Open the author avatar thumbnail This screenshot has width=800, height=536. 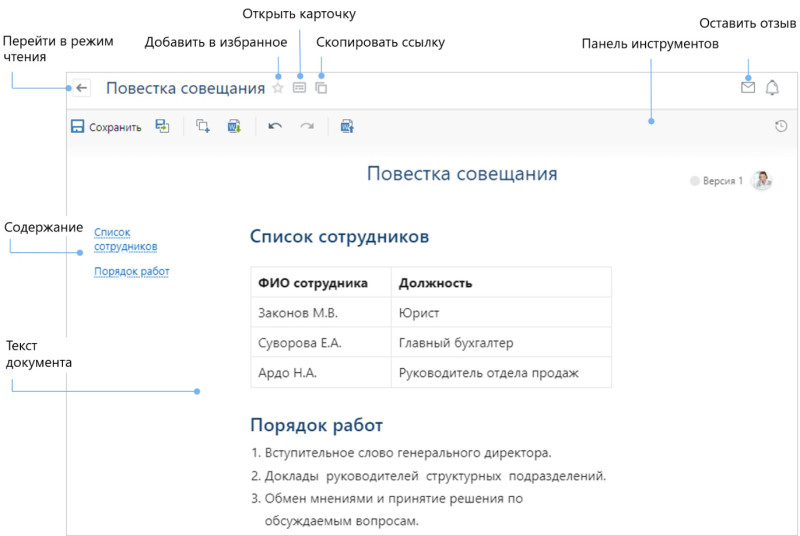pos(762,181)
